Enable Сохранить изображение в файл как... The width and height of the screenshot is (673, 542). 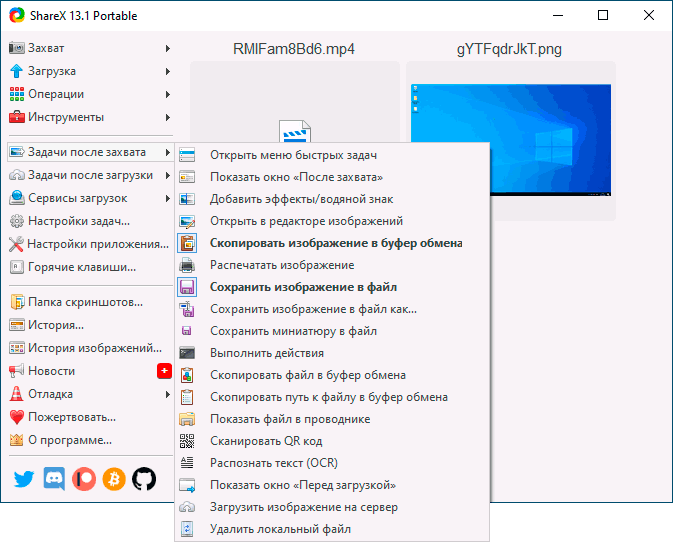point(332,309)
